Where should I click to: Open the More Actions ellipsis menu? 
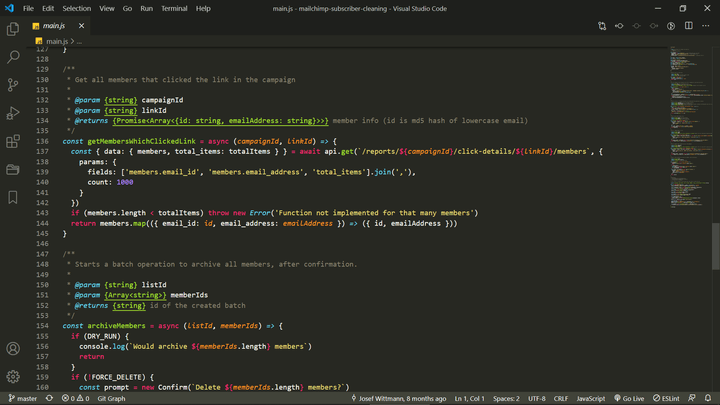[706, 26]
